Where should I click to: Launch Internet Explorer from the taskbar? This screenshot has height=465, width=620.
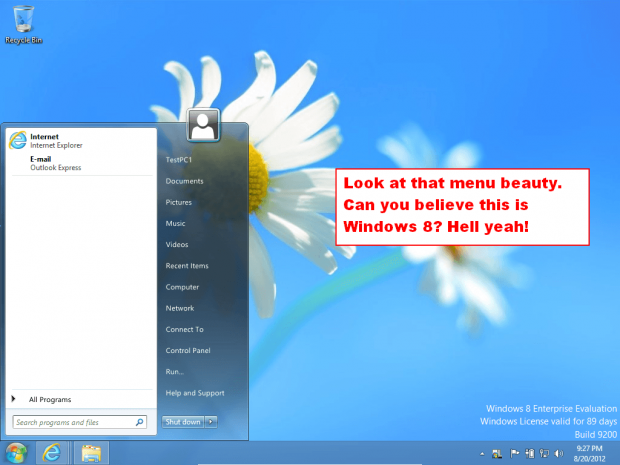point(52,453)
